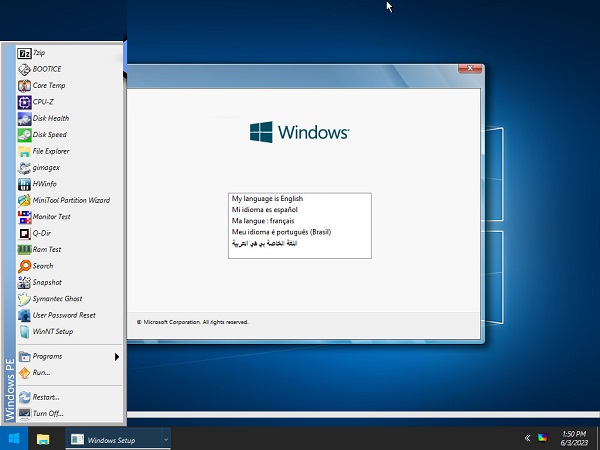
Task: Start WinNT Setup
Action: (x=52, y=331)
